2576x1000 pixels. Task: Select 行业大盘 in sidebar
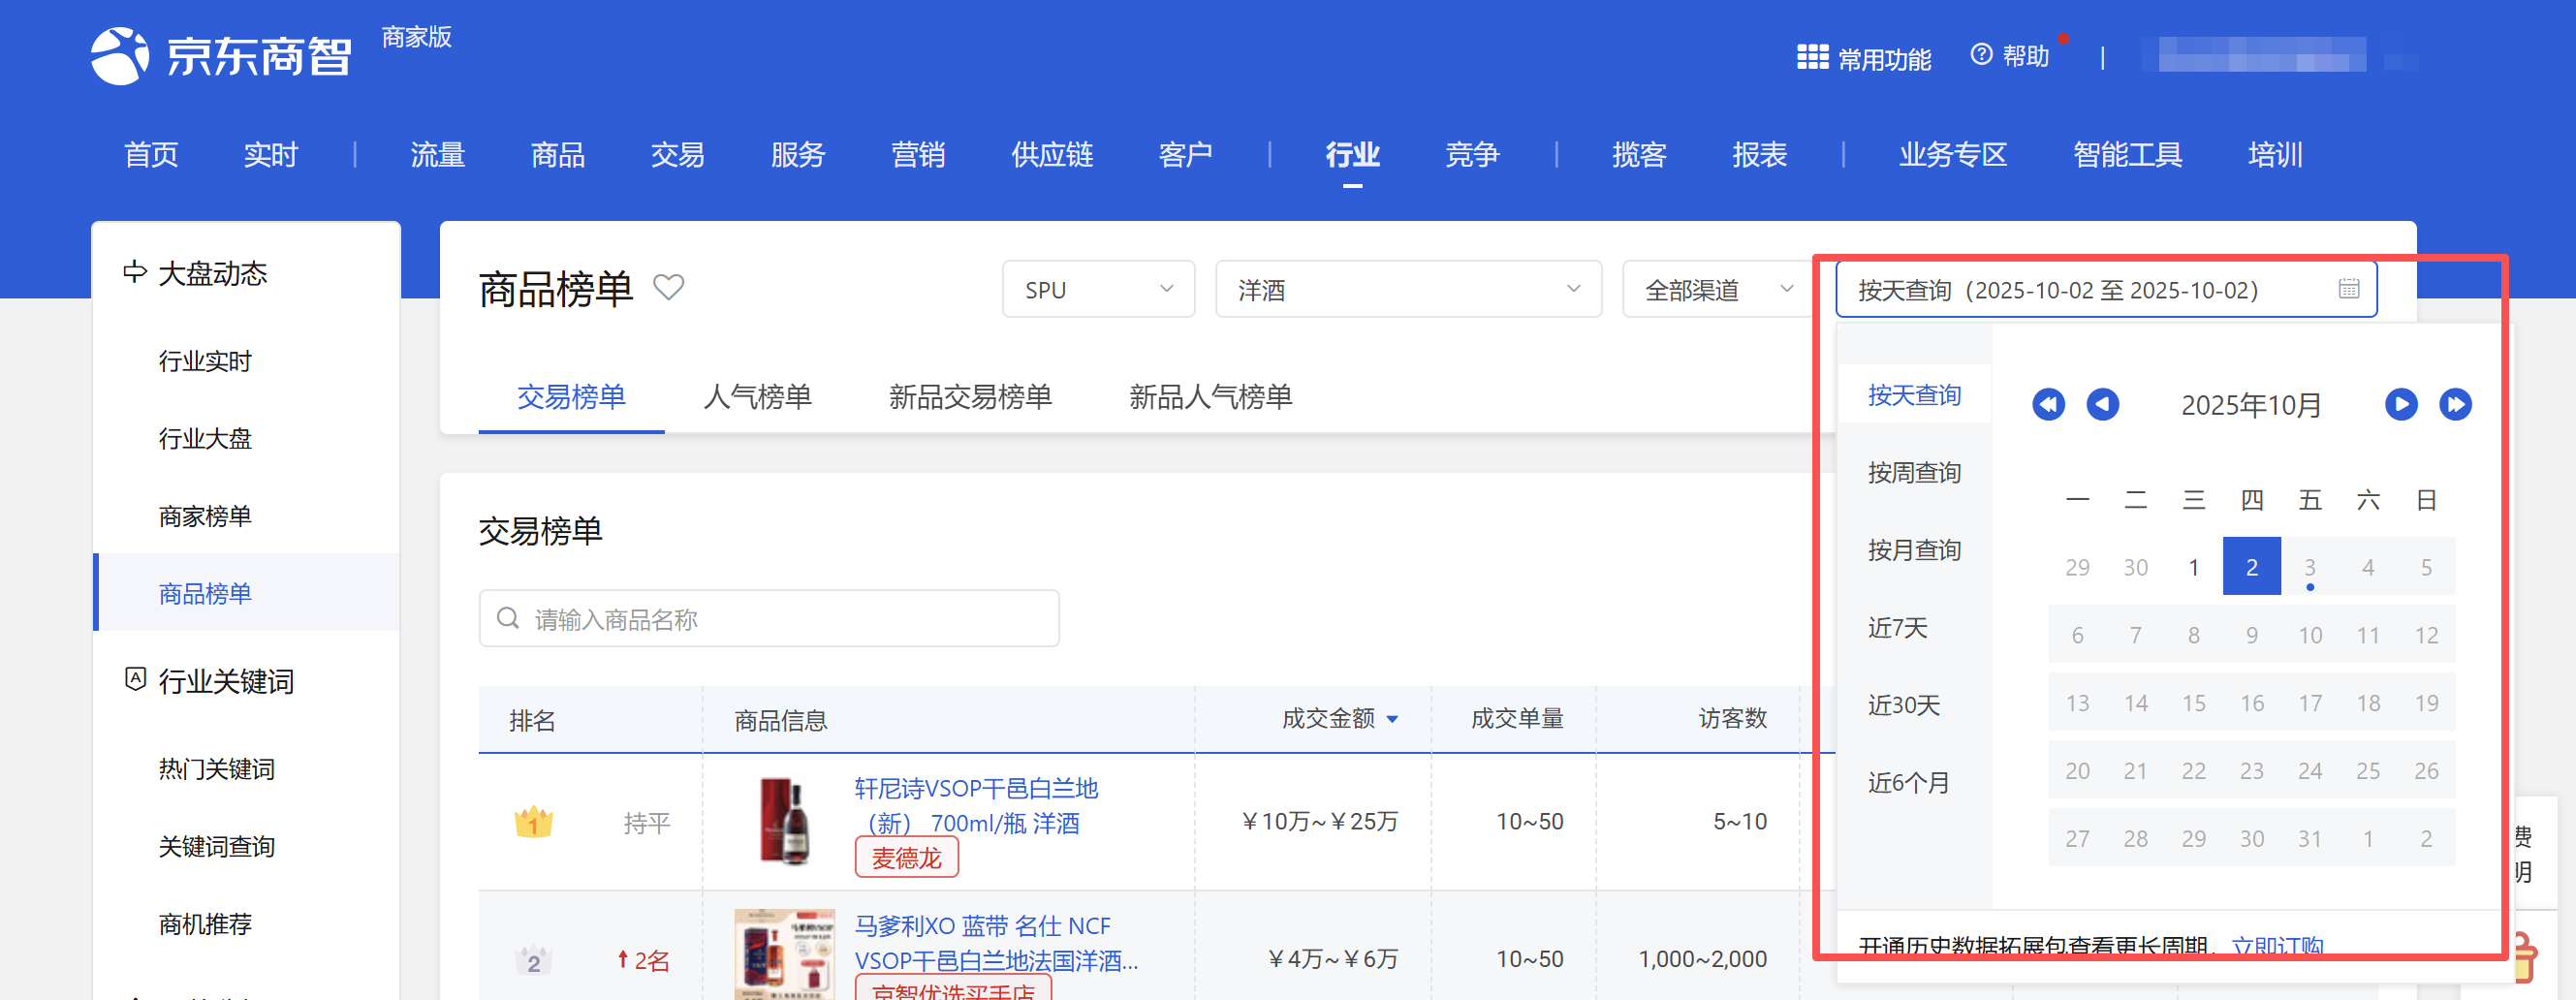click(x=205, y=438)
